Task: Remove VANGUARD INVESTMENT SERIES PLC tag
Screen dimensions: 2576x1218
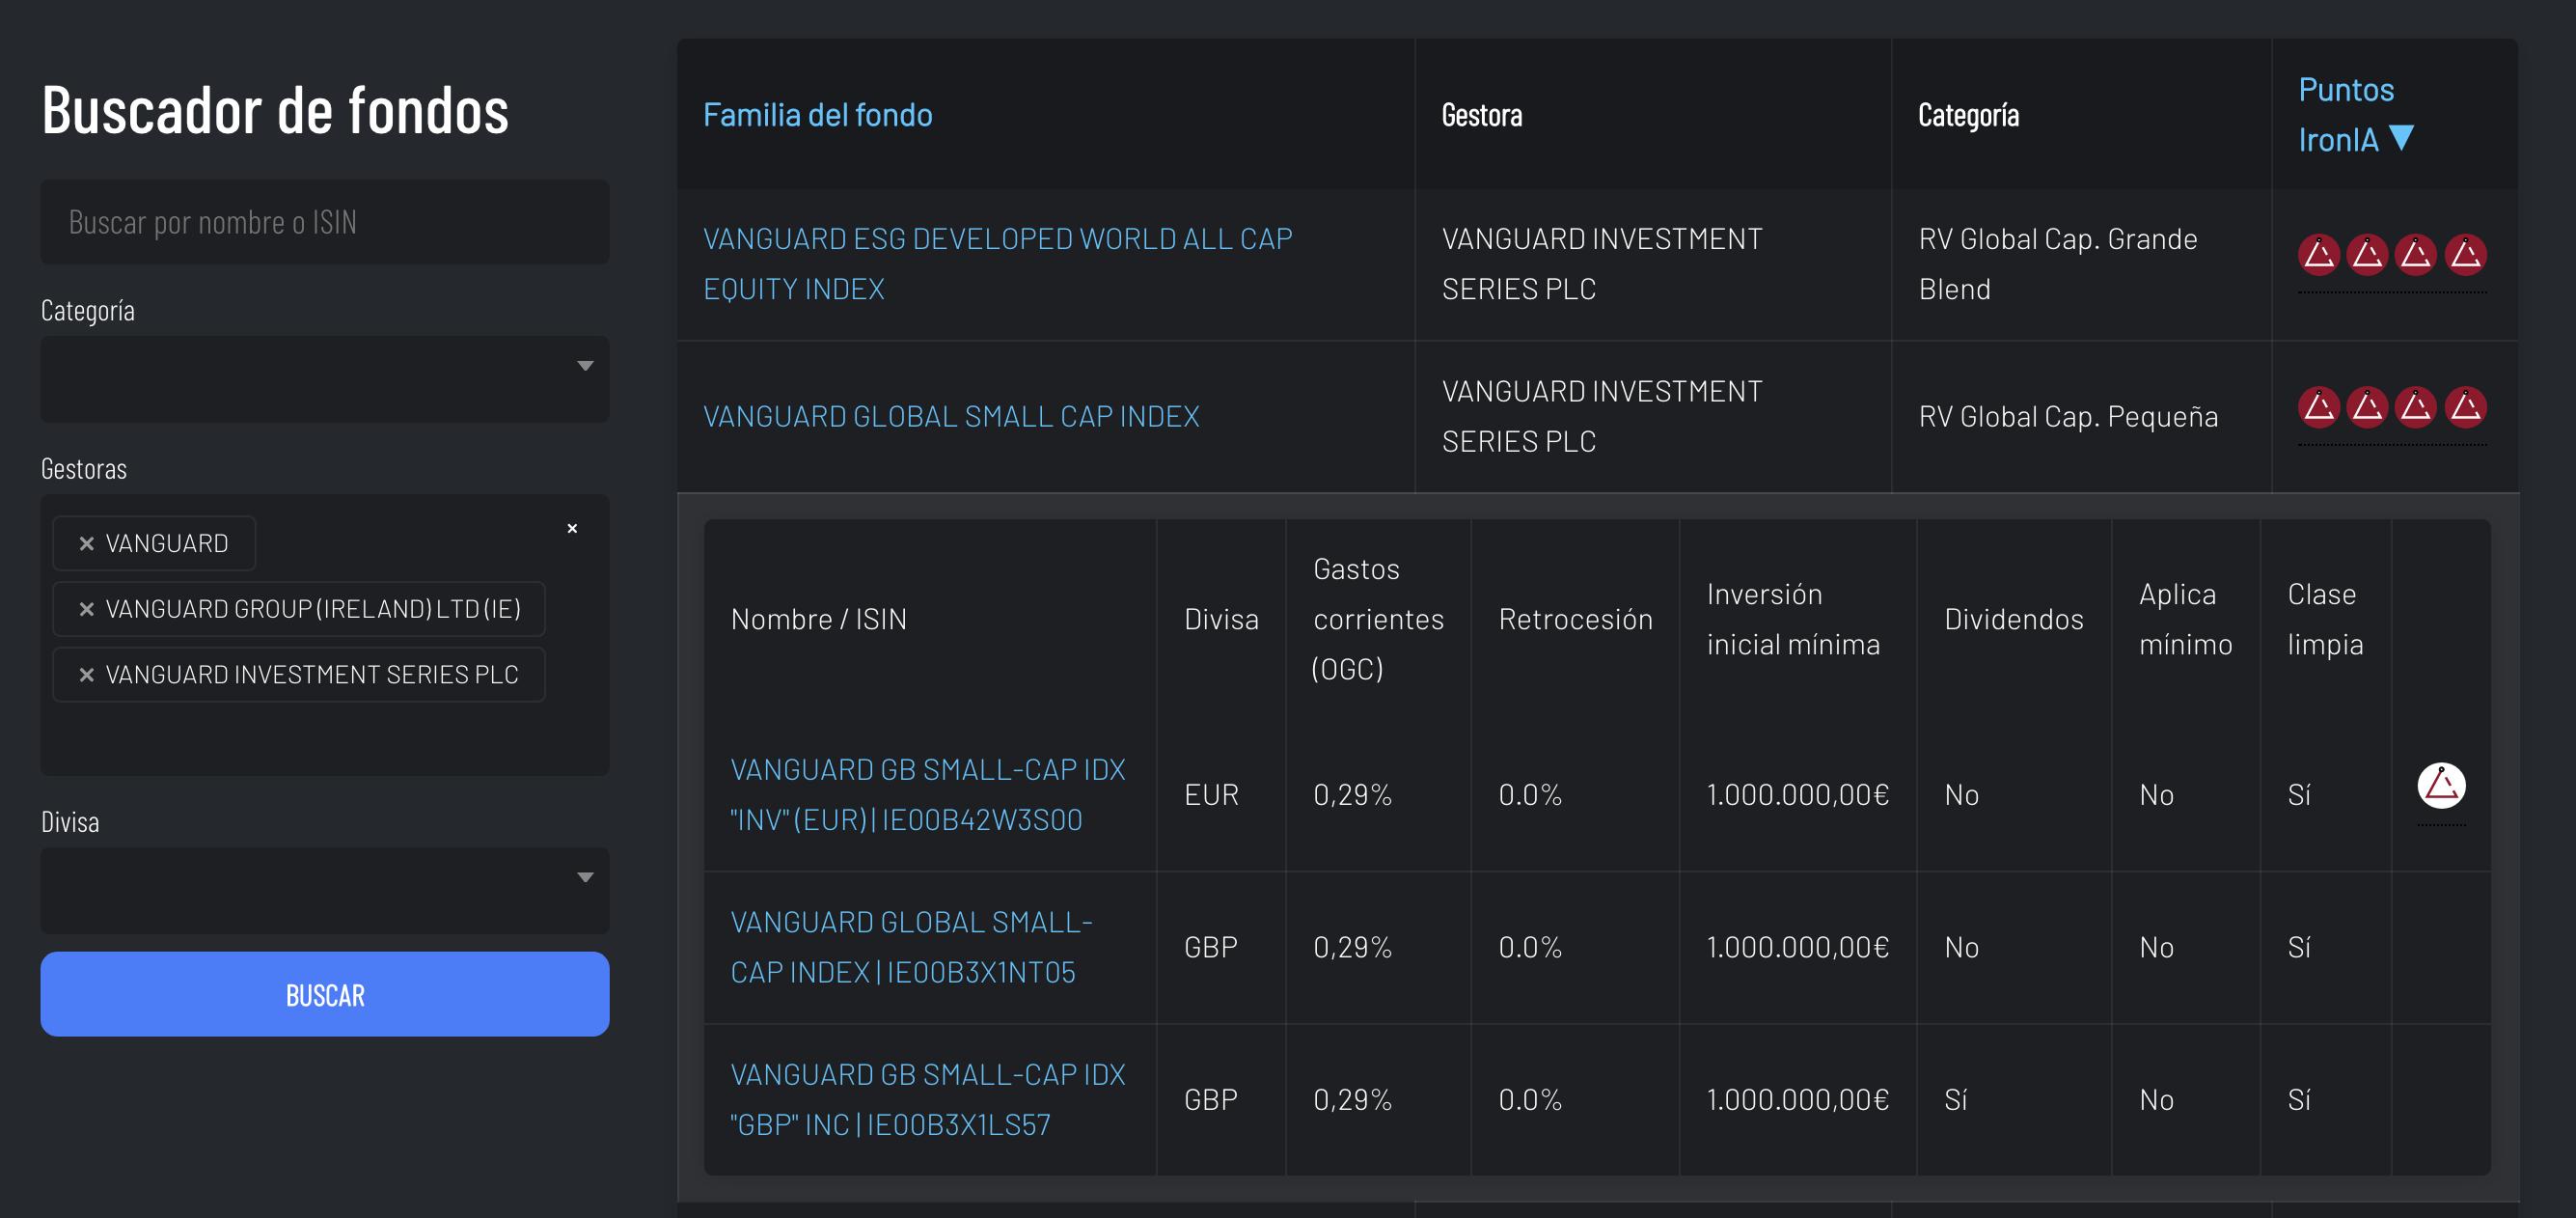Action: [87, 675]
